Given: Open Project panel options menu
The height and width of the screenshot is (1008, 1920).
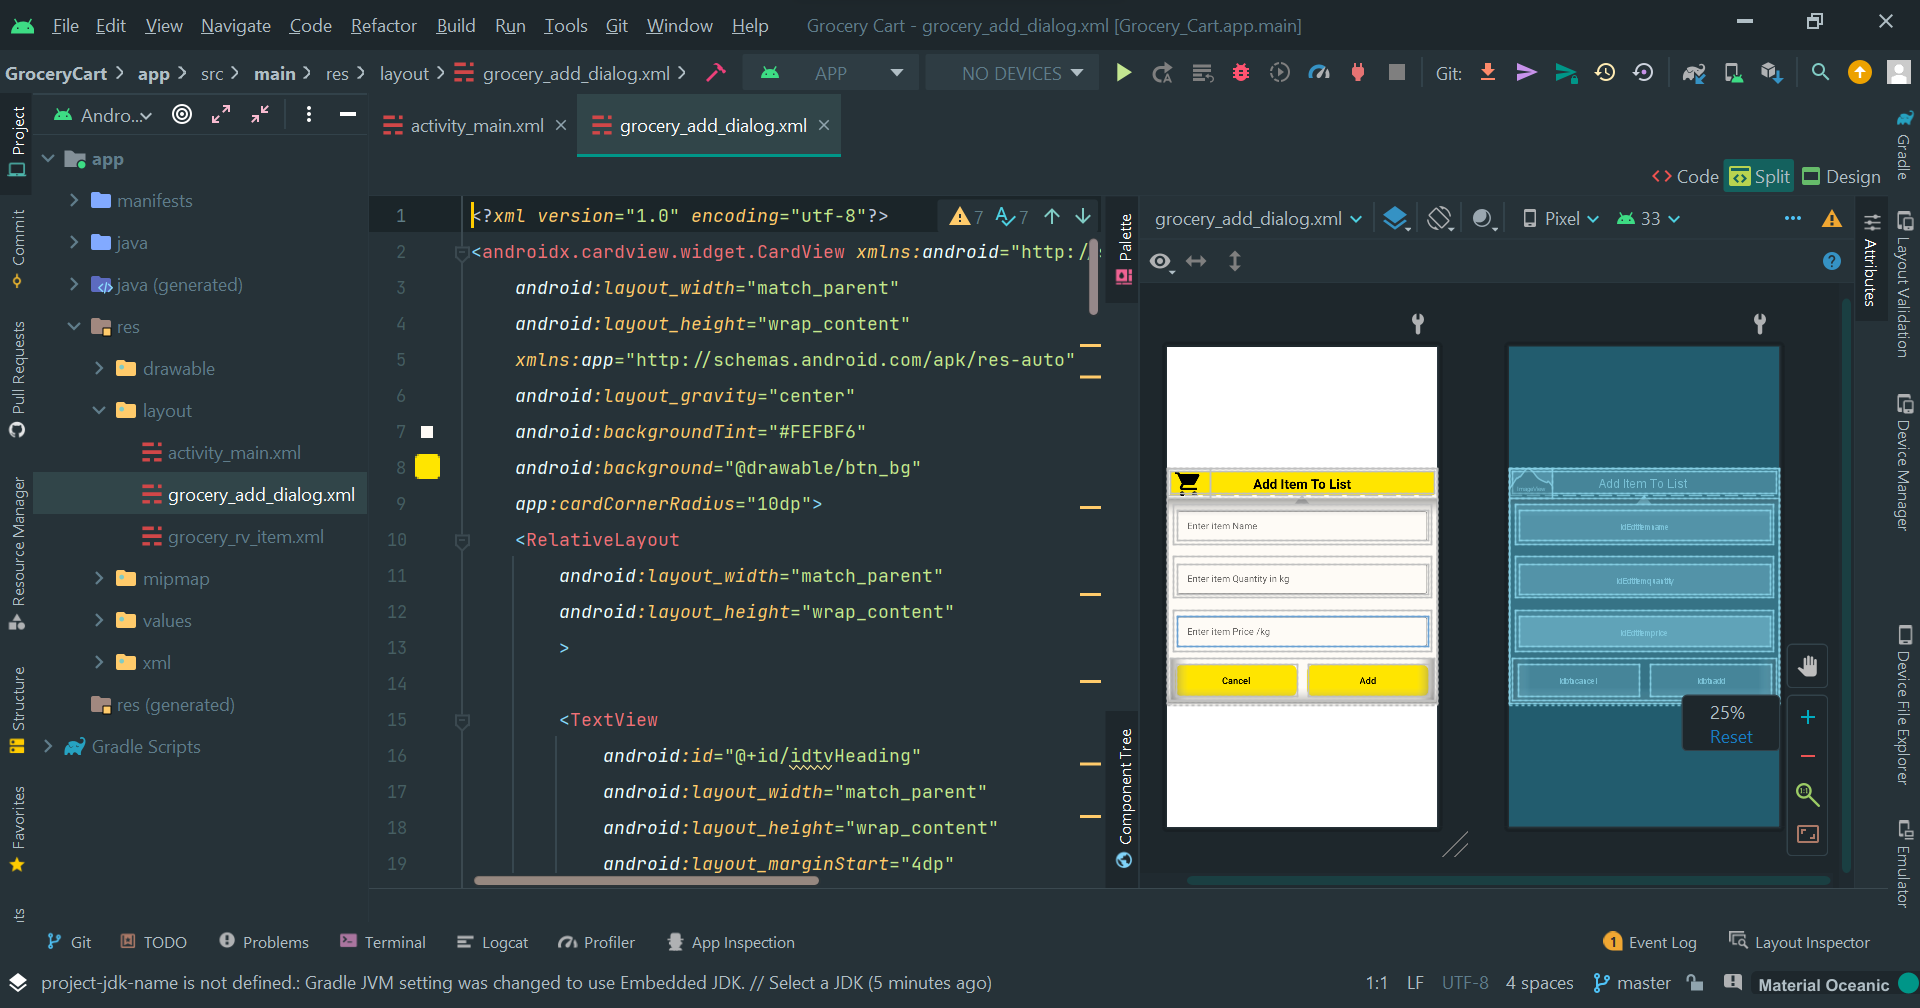Looking at the screenshot, I should pos(309,114).
